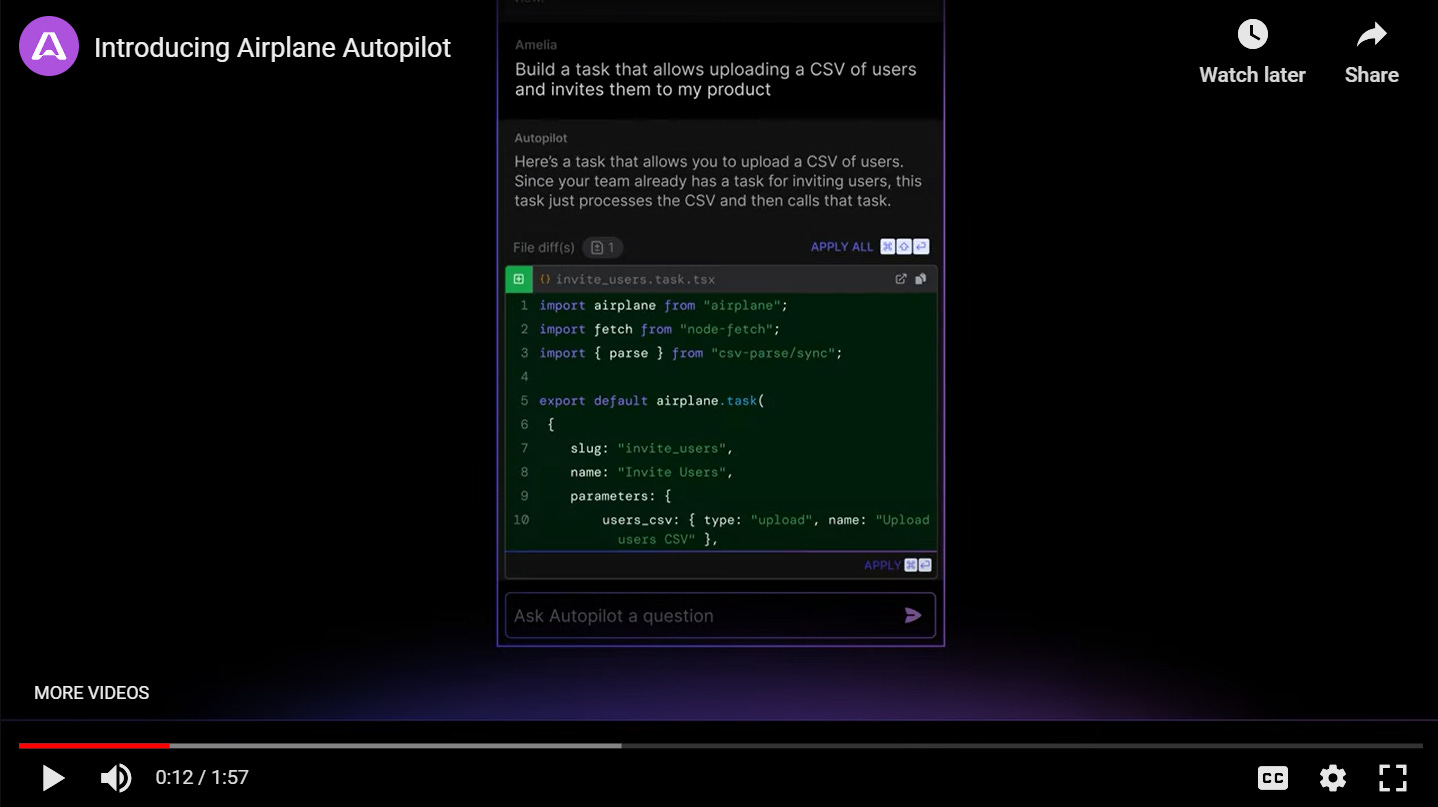Screen dimensions: 1438x807
Task: Click the 0:12 / 1:57 time display
Action: point(202,777)
